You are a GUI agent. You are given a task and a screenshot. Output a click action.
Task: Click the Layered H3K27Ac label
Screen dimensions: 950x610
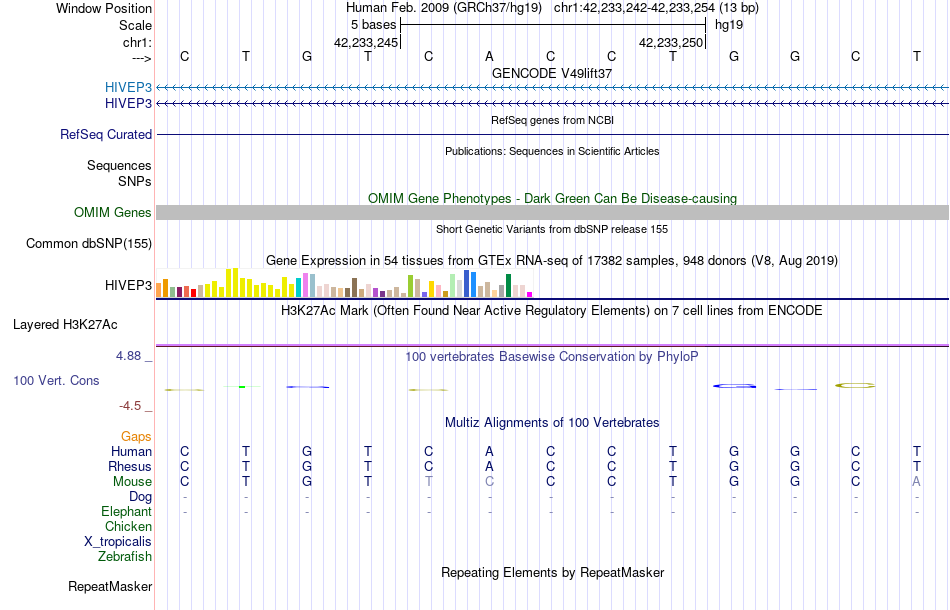[x=65, y=325]
